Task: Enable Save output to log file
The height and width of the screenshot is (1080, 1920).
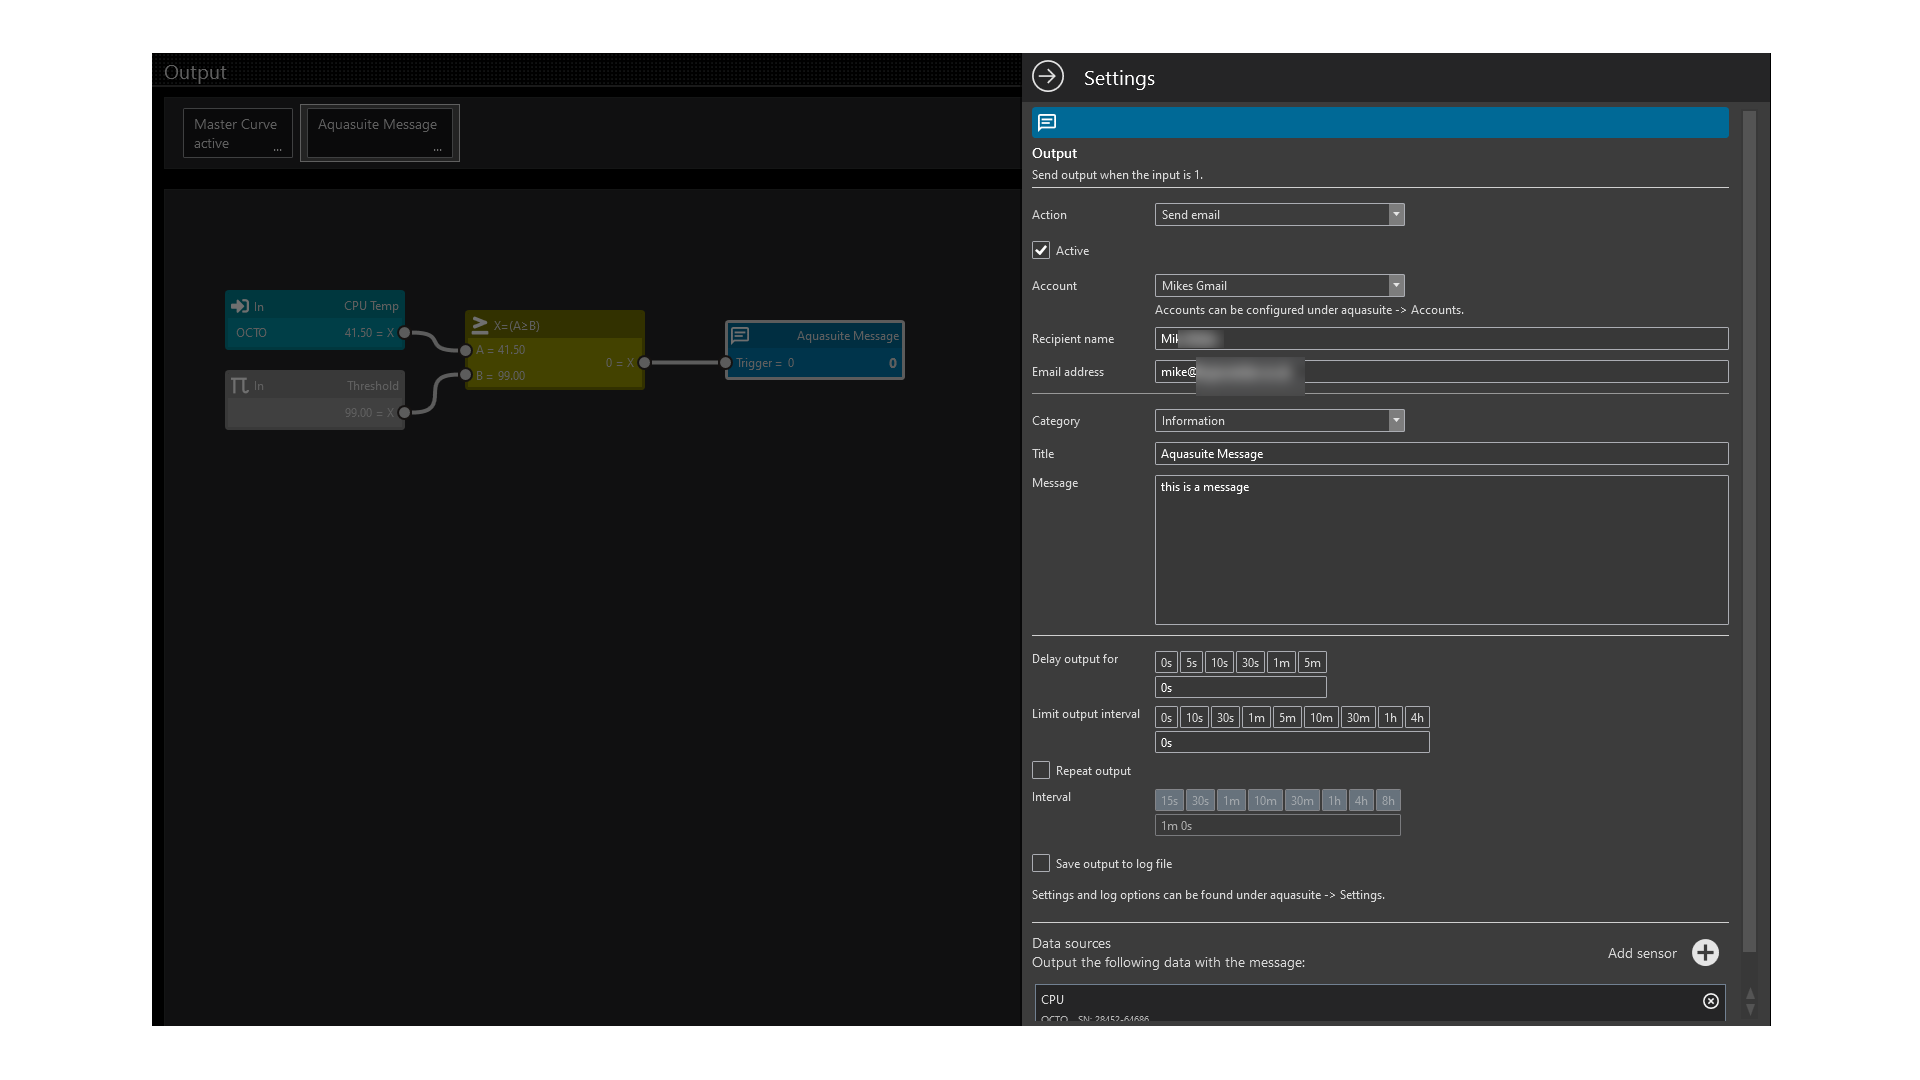Action: pos(1041,863)
